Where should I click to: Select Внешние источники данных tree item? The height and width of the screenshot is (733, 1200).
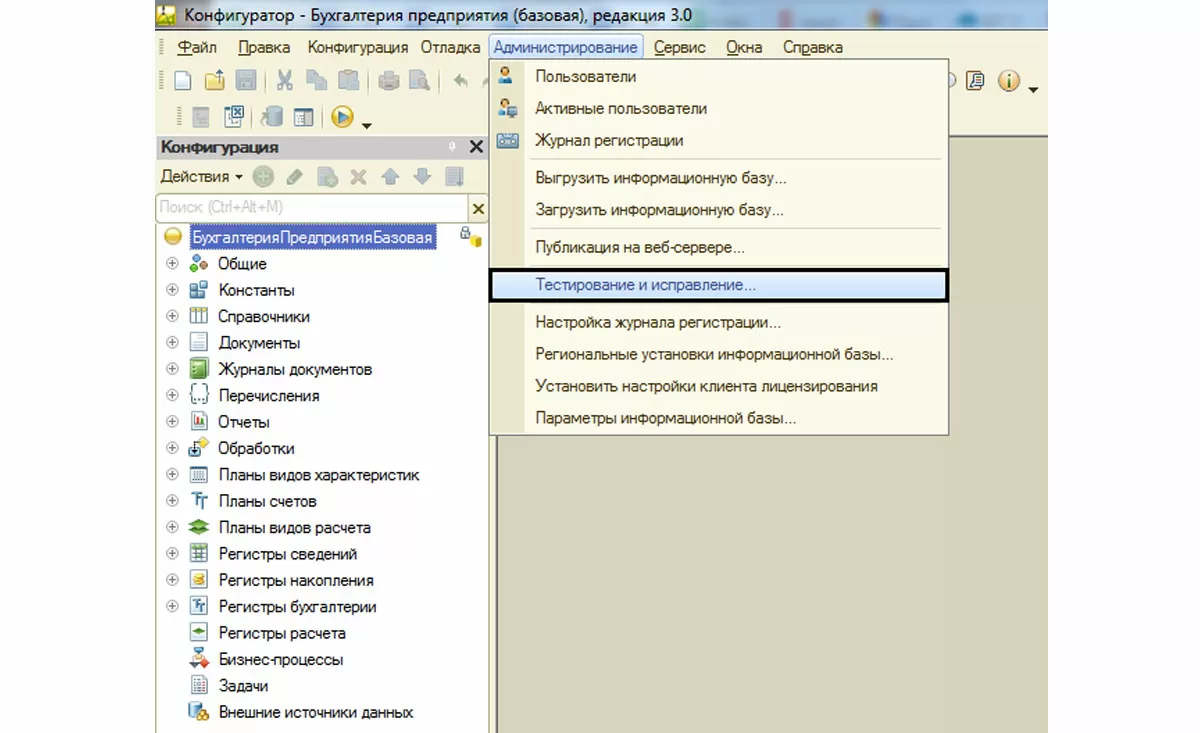pos(316,713)
